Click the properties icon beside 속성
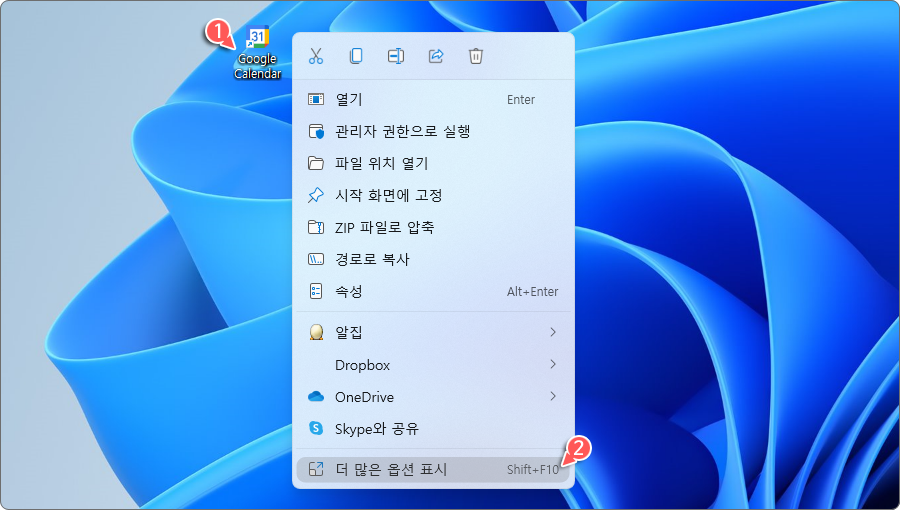Image resolution: width=900 pixels, height=510 pixels. click(x=316, y=291)
